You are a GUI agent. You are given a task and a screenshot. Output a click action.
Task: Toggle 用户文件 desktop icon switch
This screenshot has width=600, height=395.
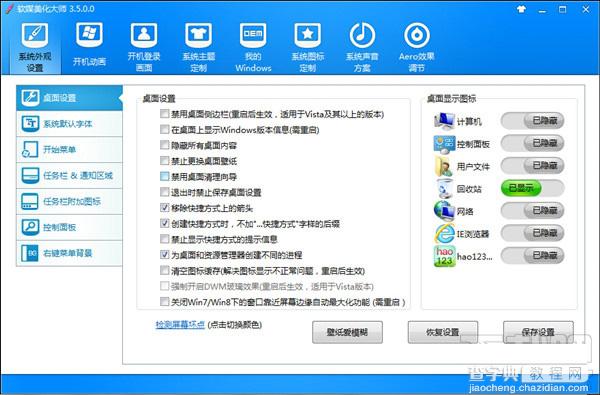click(532, 166)
